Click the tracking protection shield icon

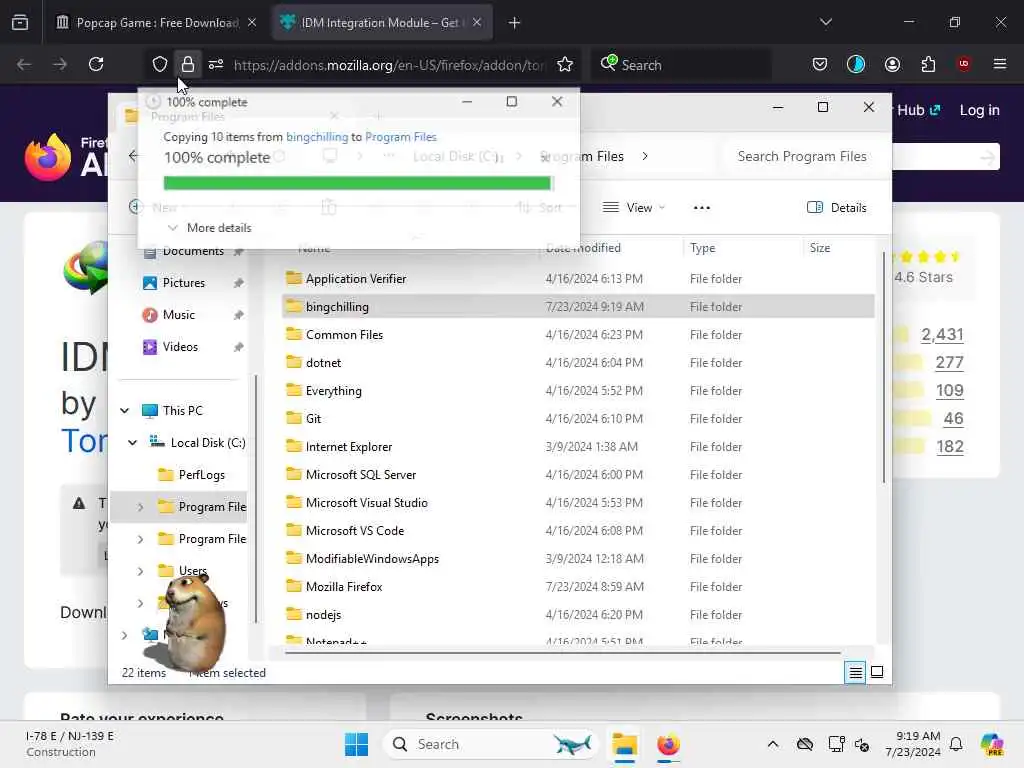[x=160, y=64]
